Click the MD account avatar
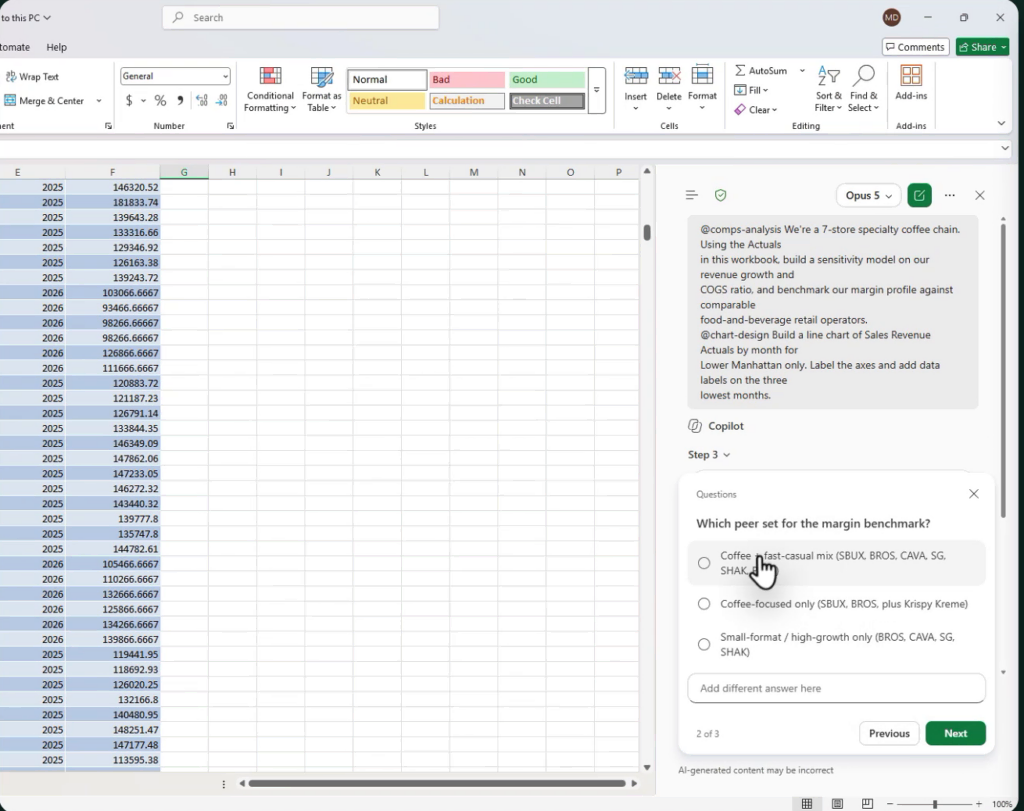 (891, 18)
